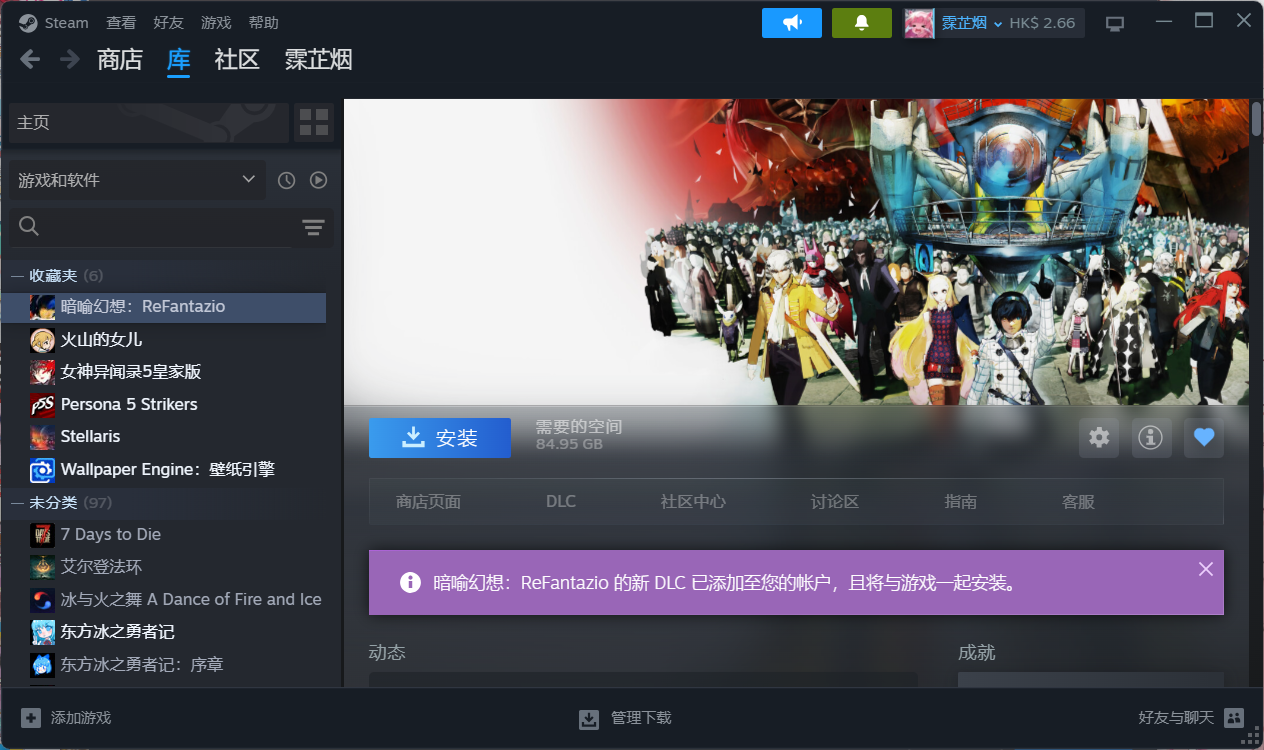The height and width of the screenshot is (750, 1264).
Task: Show ready-to-play games filter icon
Action: (x=318, y=180)
